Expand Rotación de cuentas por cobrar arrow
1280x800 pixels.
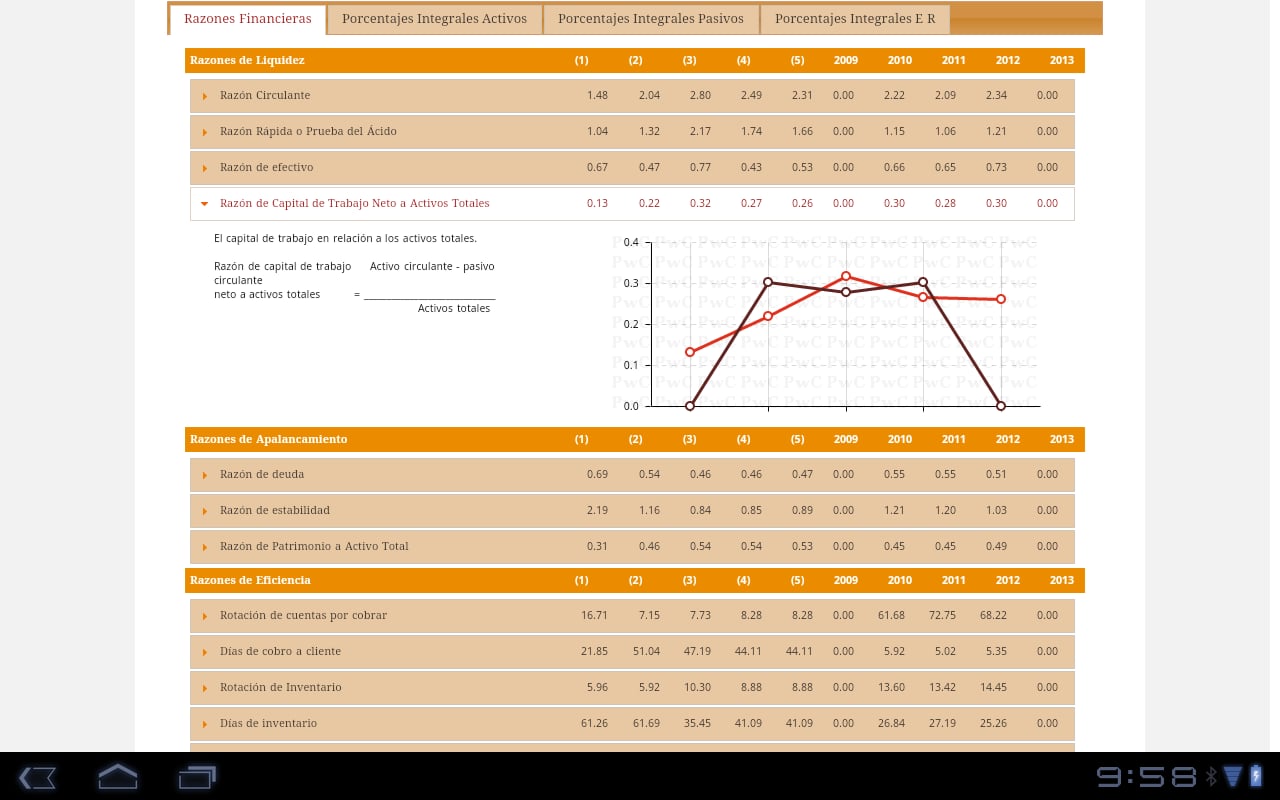pyautogui.click(x=205, y=616)
